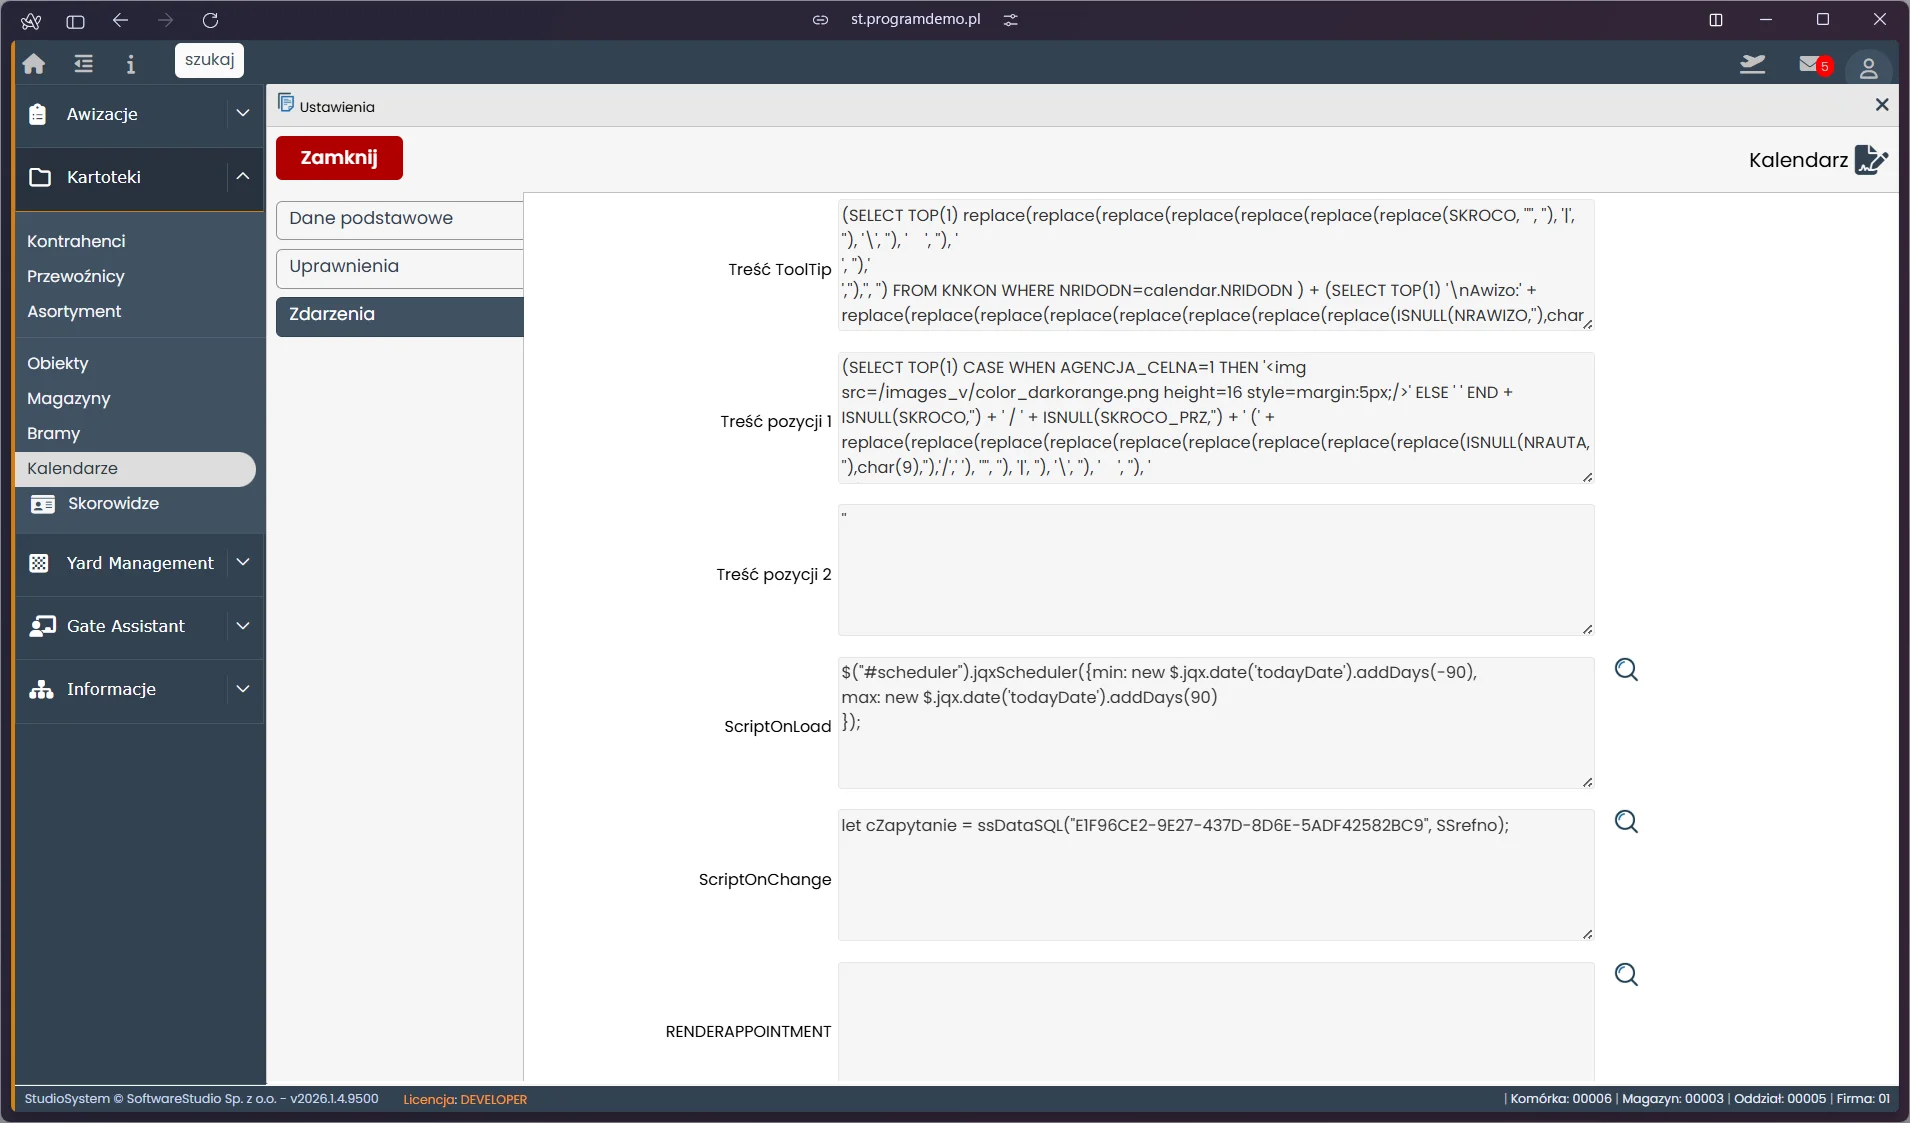1910x1123 pixels.
Task: Open Skorowidze in the sidebar
Action: pyautogui.click(x=113, y=504)
